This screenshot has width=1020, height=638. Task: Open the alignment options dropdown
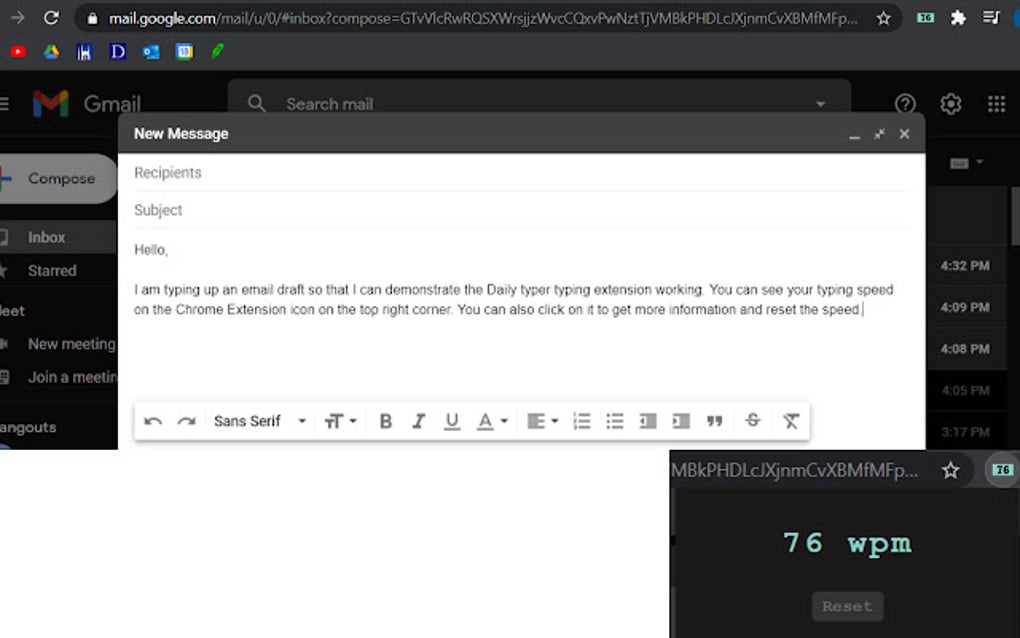pyautogui.click(x=541, y=421)
